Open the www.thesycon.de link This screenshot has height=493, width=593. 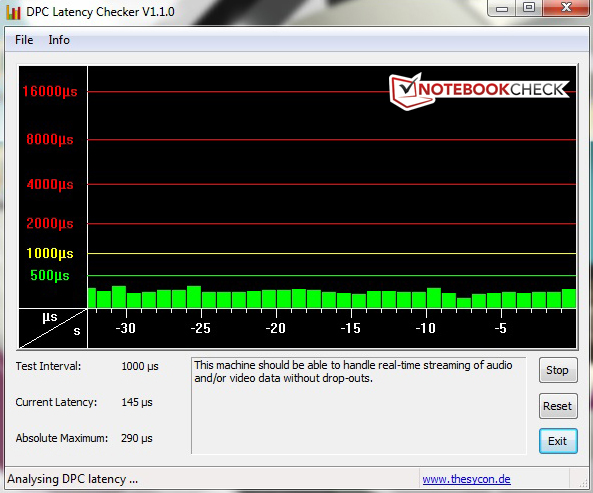(466, 479)
